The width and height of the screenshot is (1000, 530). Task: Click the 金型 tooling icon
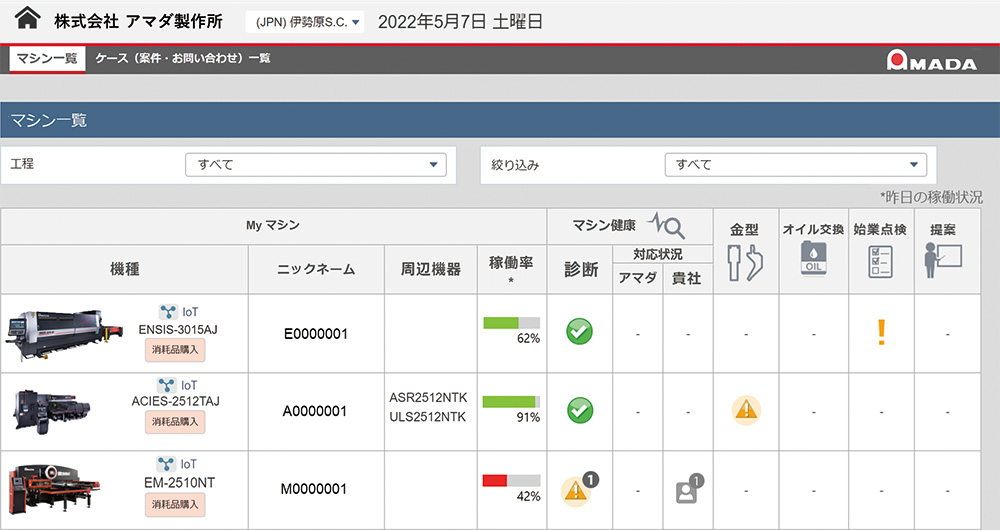click(x=745, y=263)
